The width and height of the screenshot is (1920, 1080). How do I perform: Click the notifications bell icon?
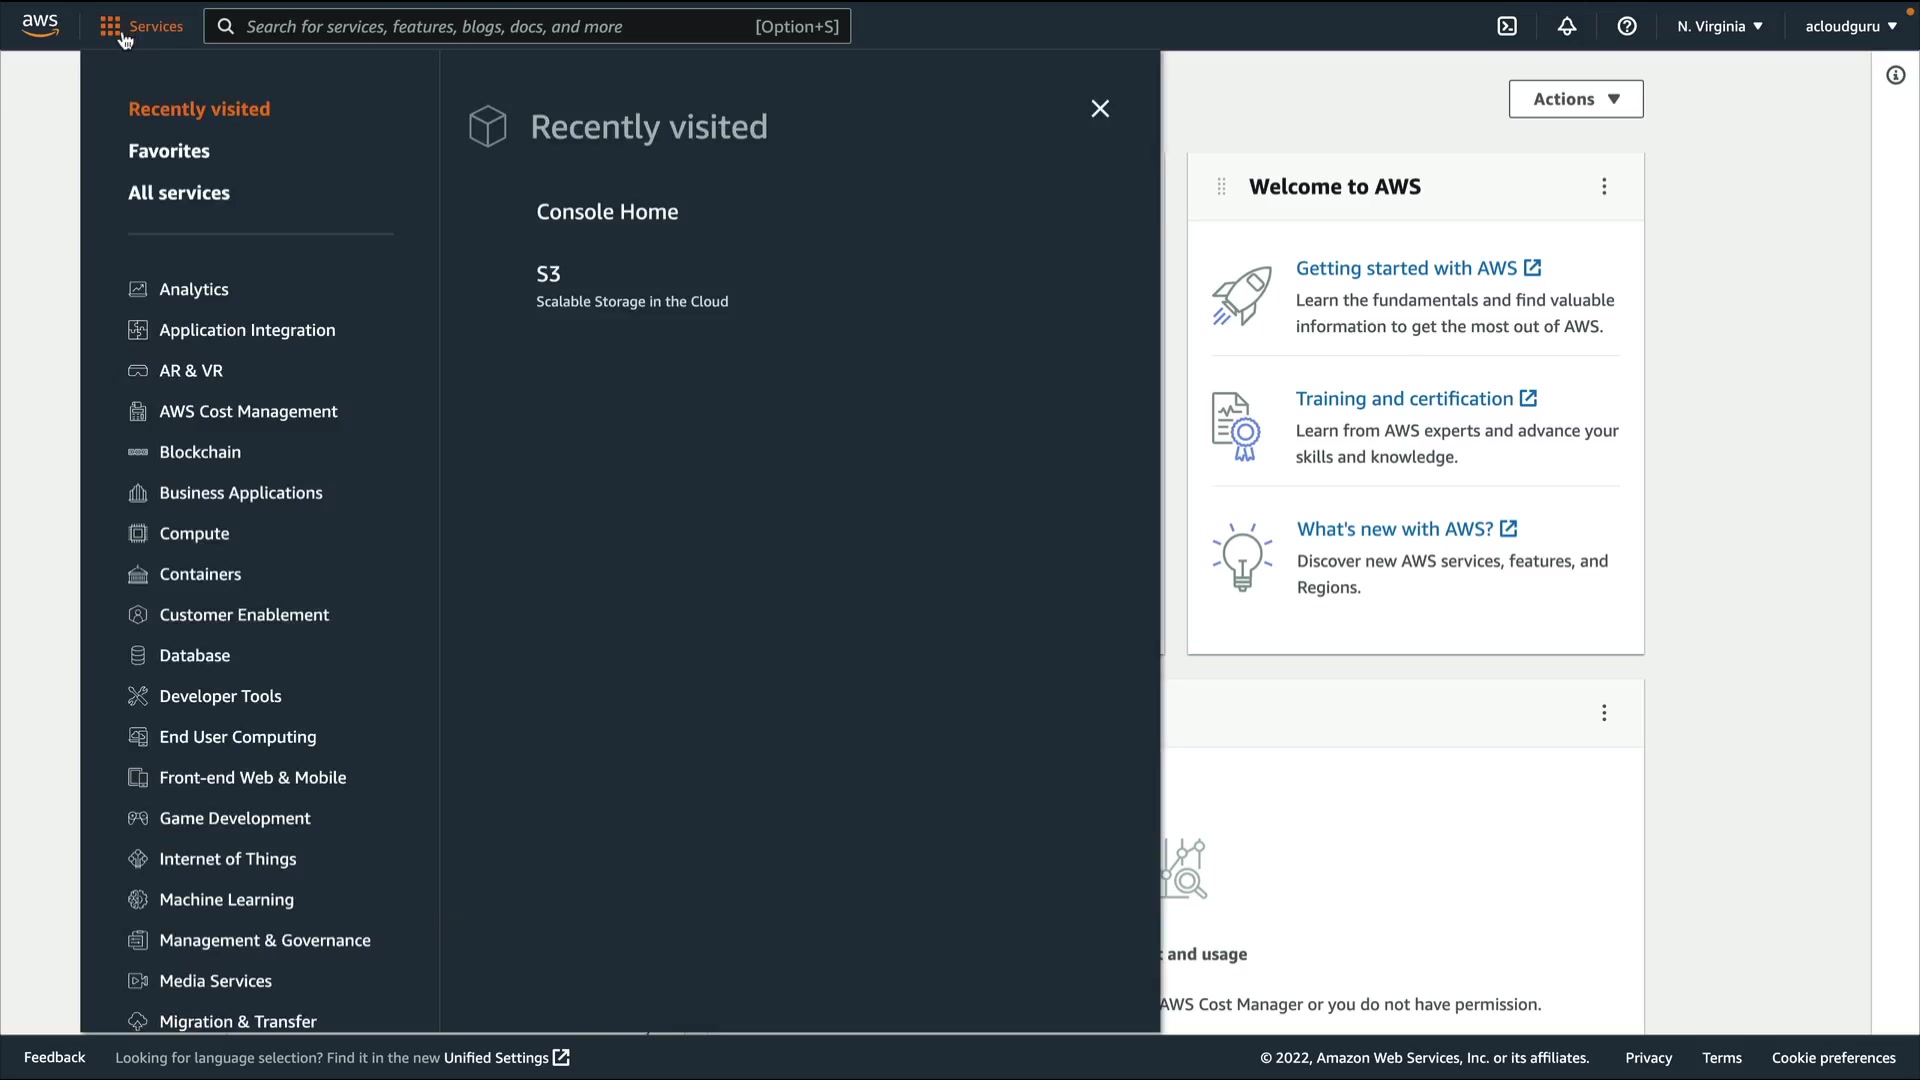(1567, 27)
